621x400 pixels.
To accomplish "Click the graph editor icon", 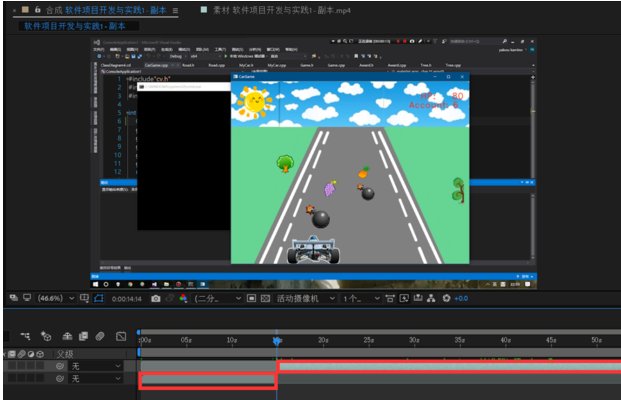I will point(121,336).
